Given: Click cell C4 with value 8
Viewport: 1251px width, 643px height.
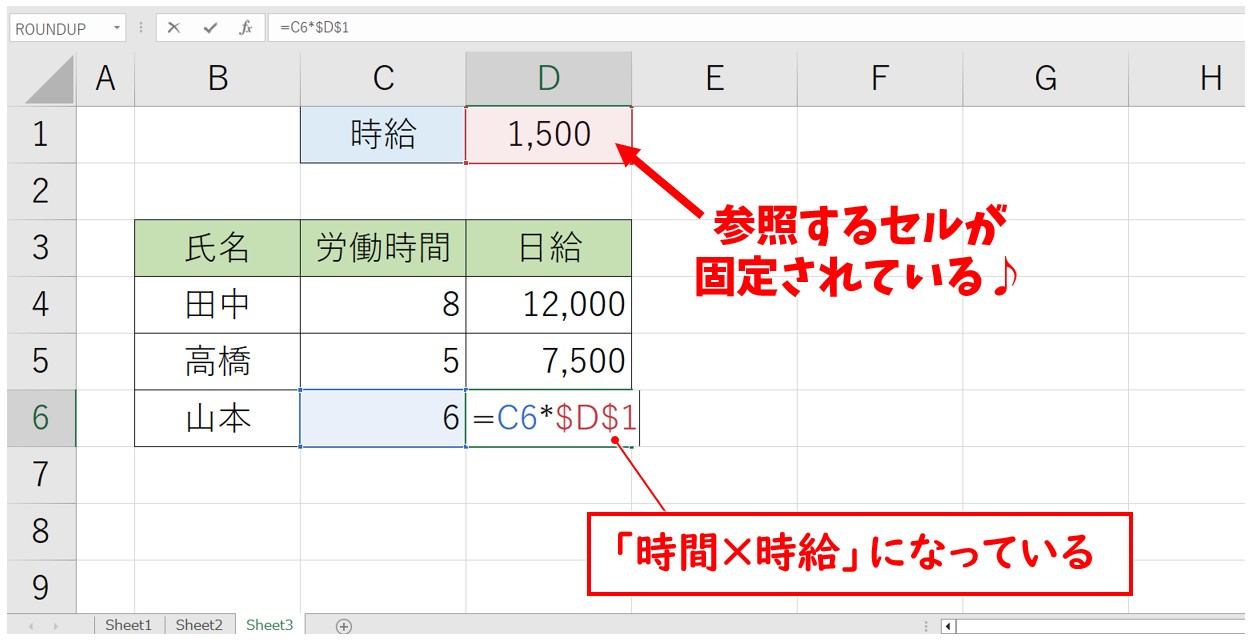Looking at the screenshot, I should click(383, 305).
